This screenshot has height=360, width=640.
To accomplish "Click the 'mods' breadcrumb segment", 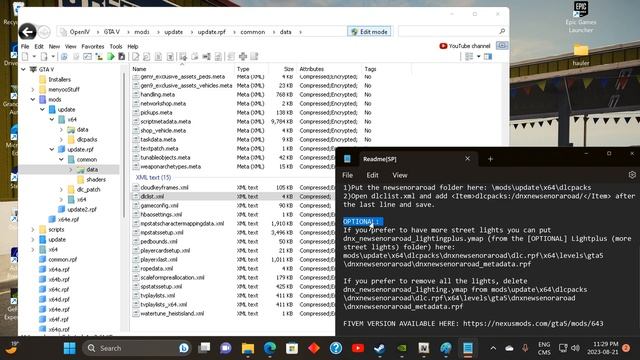I will tap(142, 32).
